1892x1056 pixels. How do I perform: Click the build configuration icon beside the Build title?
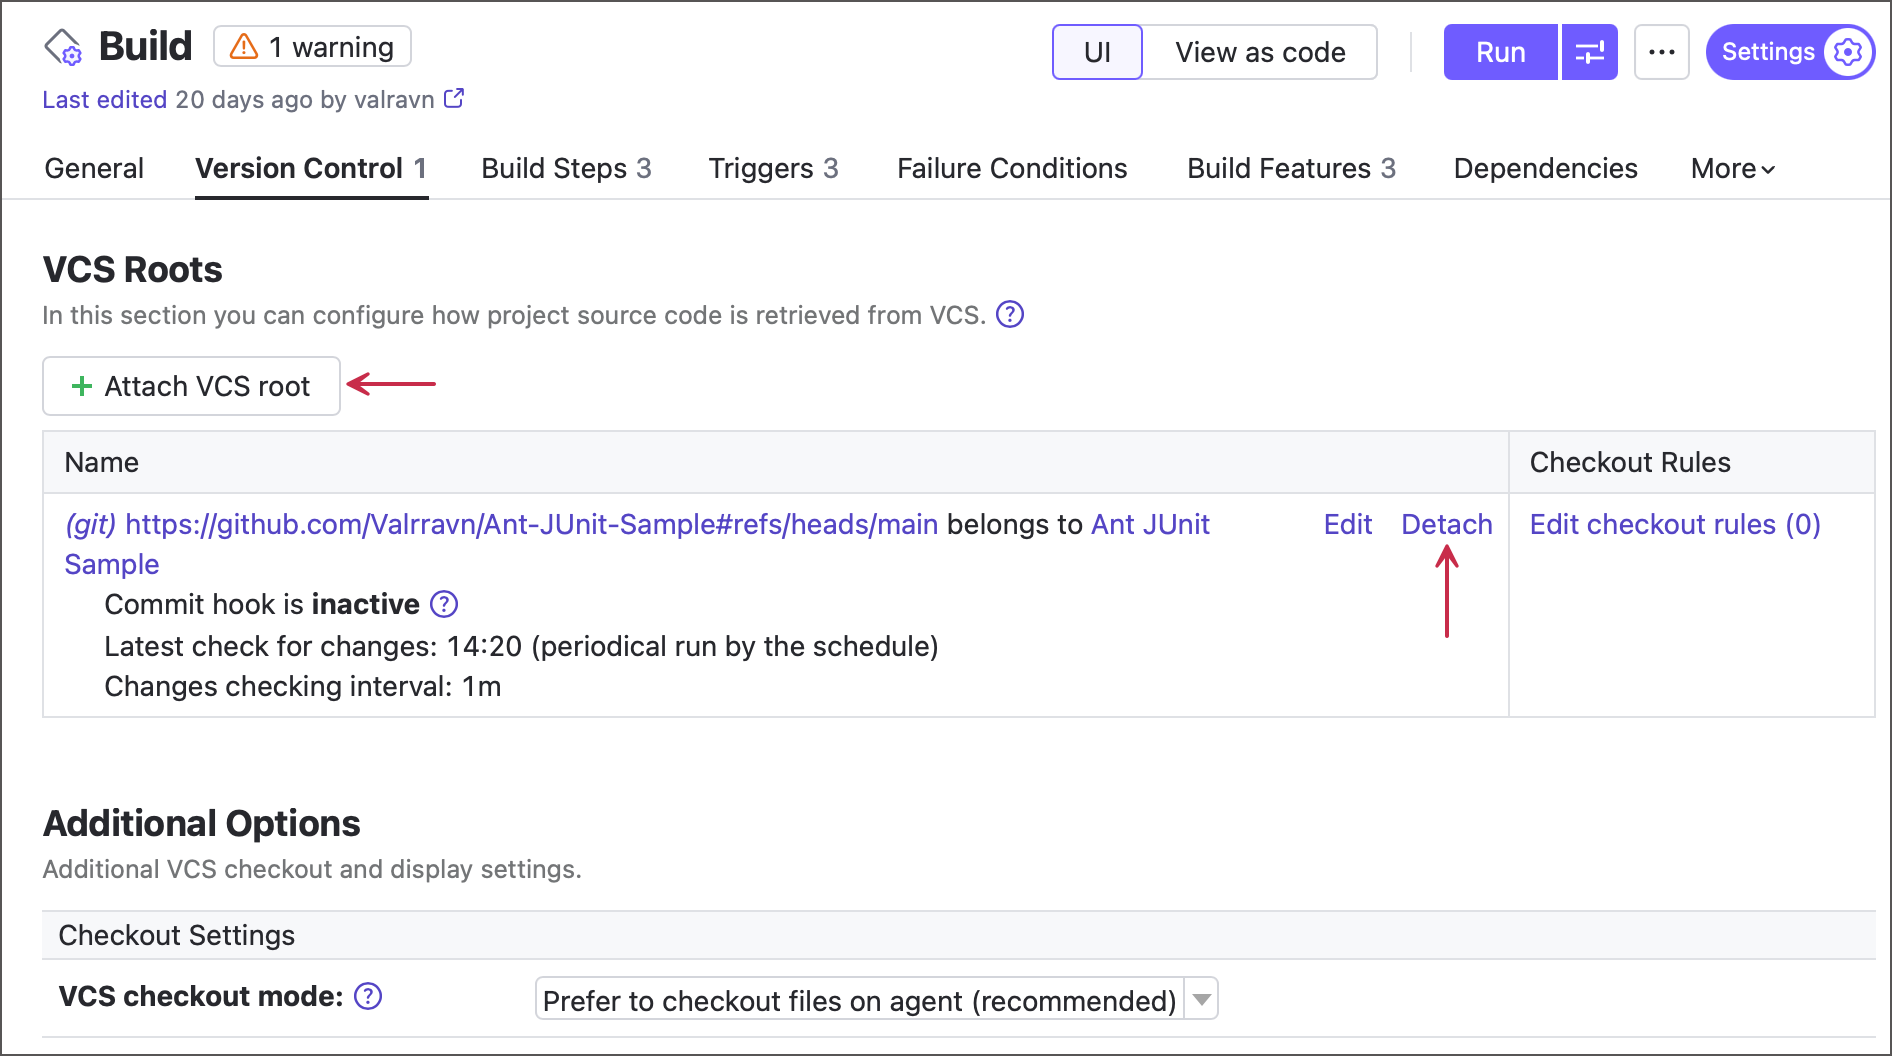coord(63,47)
